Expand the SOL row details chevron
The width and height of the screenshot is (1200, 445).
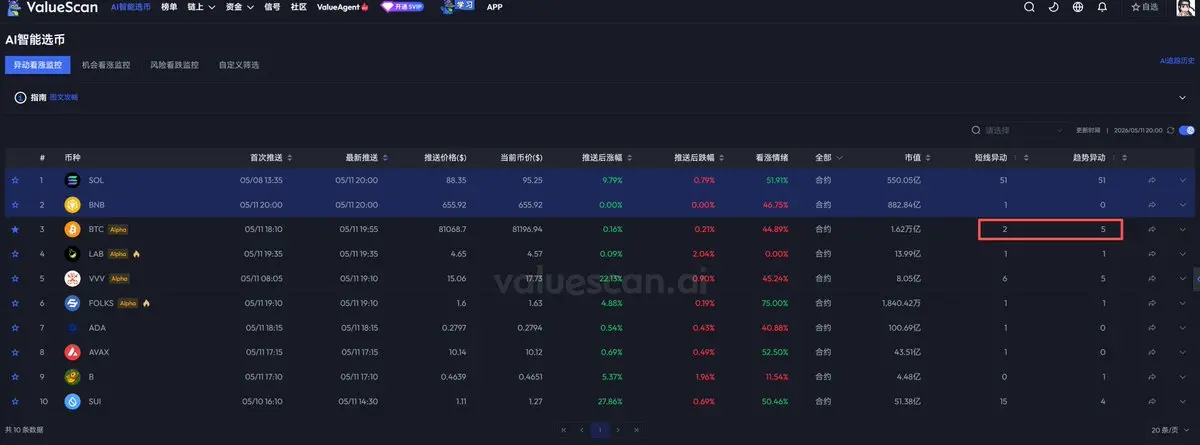coord(1182,180)
